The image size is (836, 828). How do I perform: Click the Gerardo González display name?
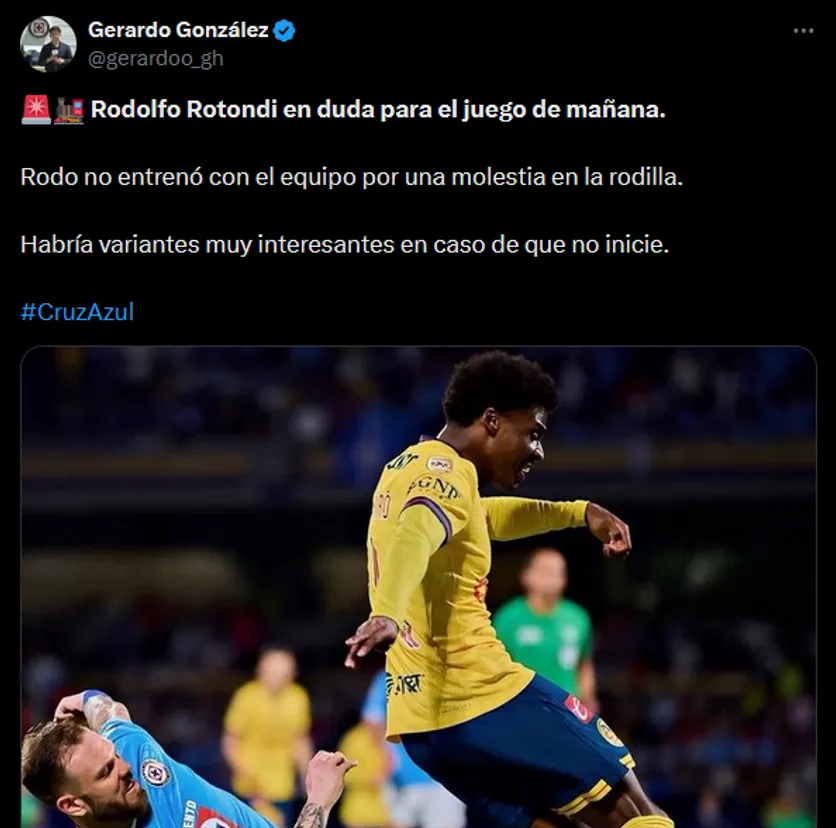point(178,30)
